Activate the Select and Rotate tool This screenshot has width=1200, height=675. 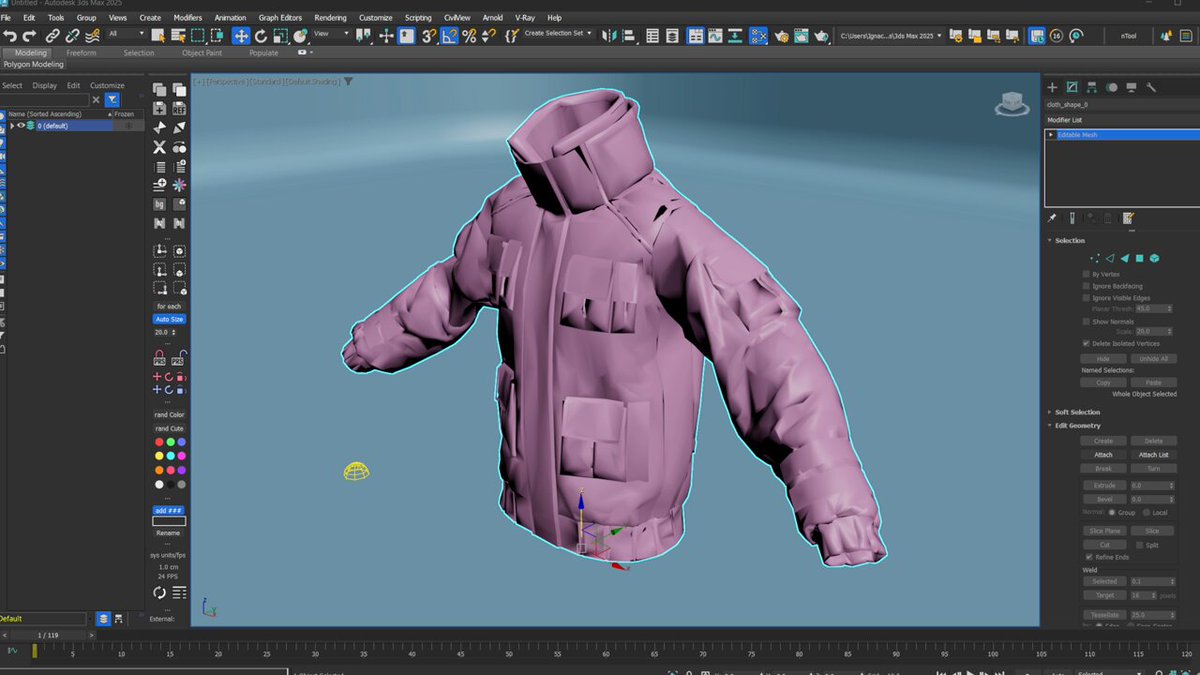coord(262,35)
